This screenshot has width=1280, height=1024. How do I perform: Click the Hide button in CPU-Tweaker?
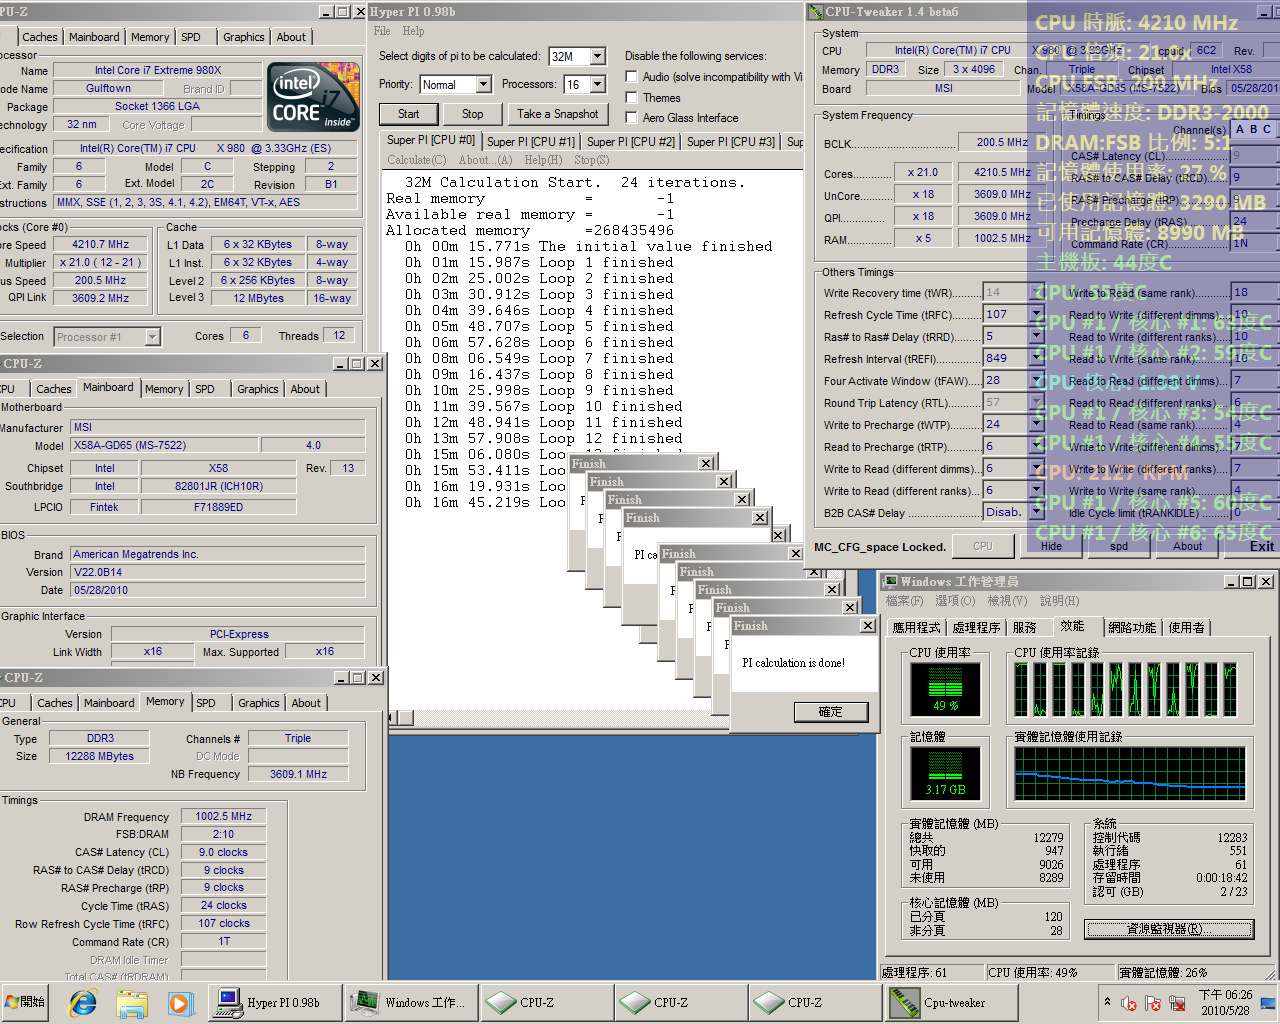pyautogui.click(x=1051, y=546)
